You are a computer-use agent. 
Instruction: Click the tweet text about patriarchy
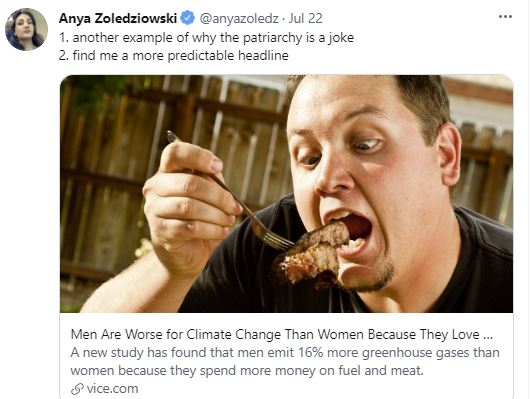tap(206, 38)
